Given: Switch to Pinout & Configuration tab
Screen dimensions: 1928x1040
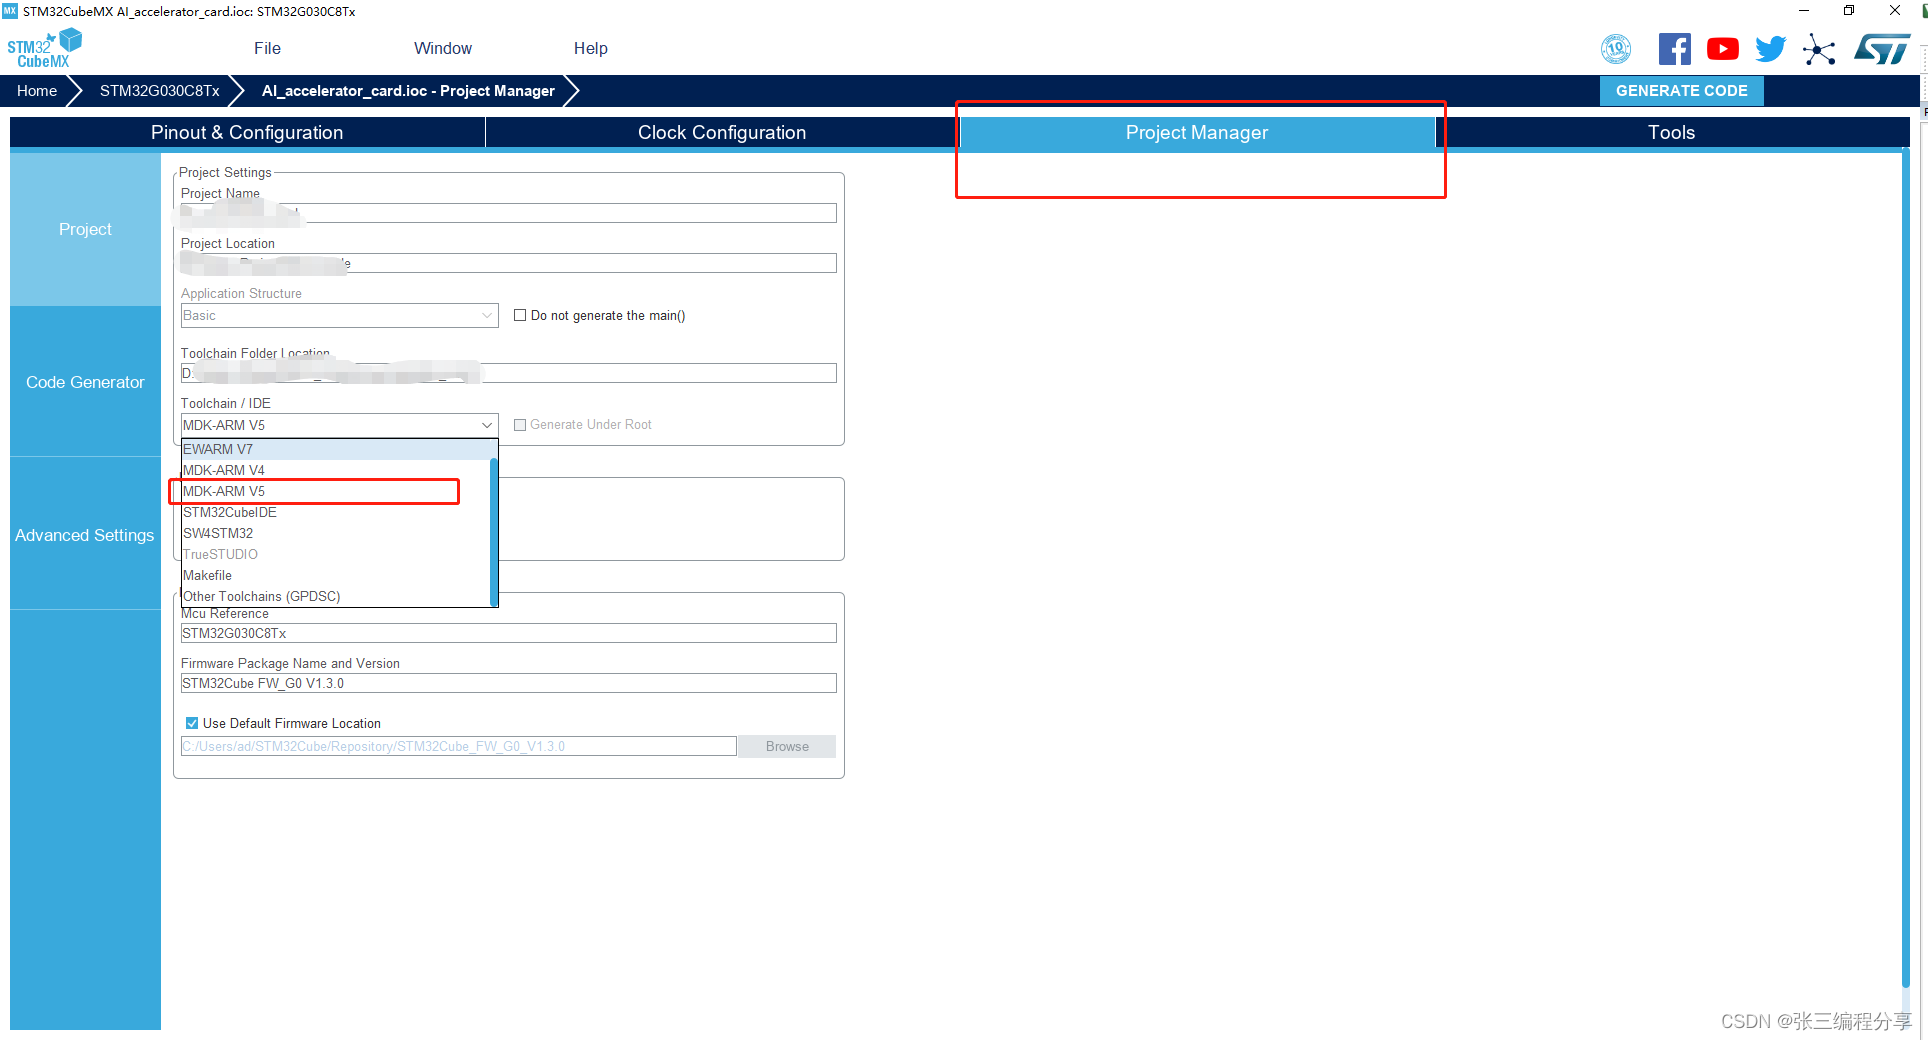Looking at the screenshot, I should pyautogui.click(x=247, y=133).
